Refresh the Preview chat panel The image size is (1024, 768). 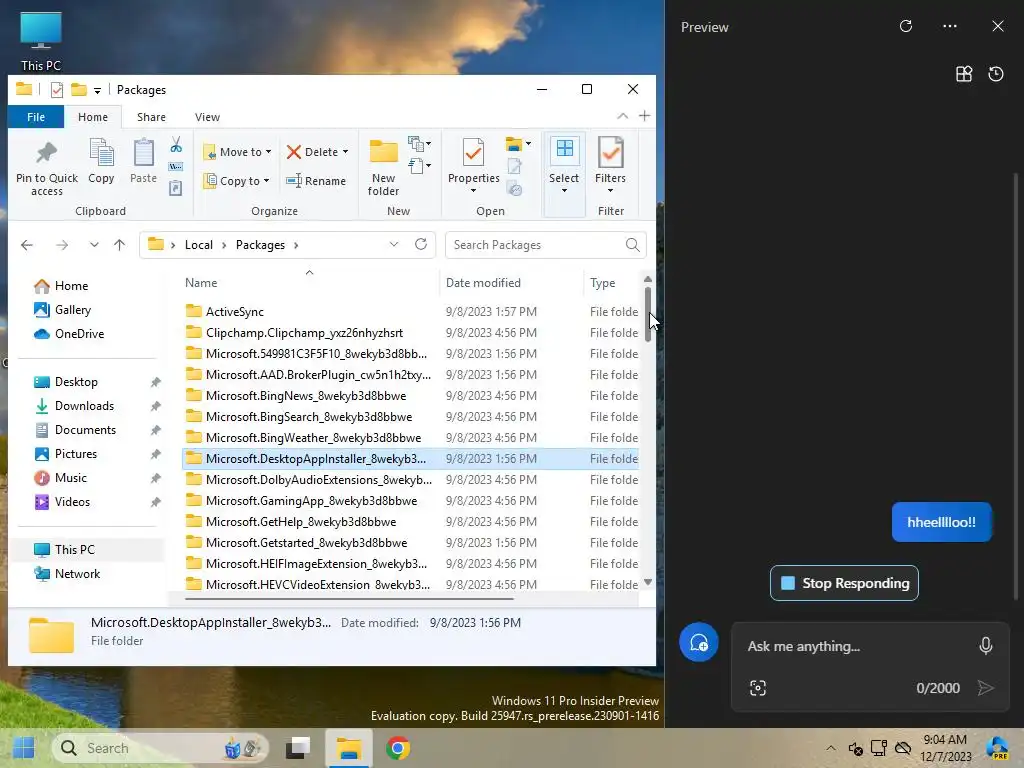point(906,26)
